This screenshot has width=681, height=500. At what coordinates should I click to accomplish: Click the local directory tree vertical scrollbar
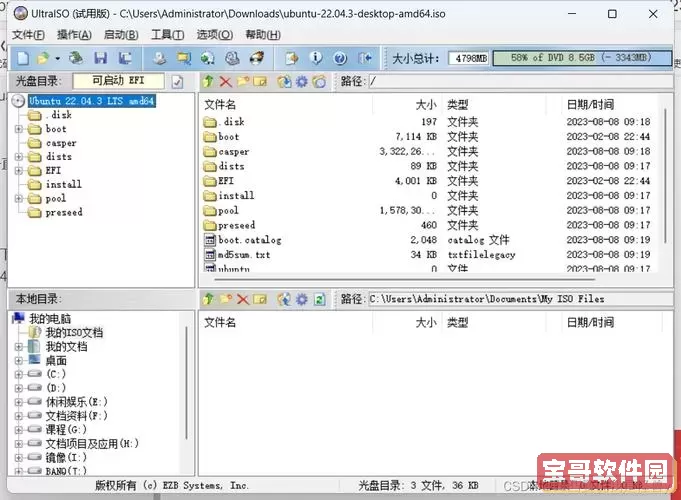187,382
